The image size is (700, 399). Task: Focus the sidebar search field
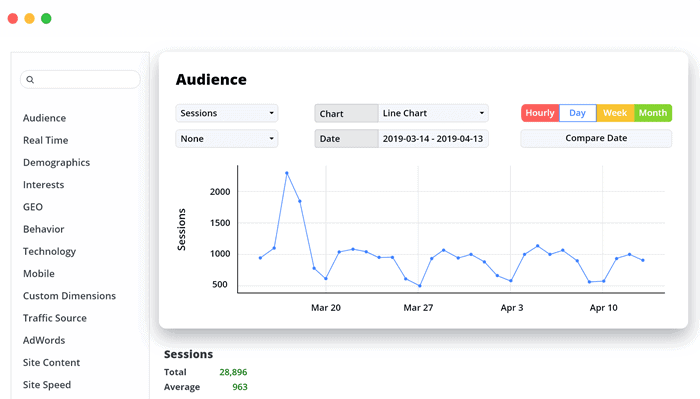80,79
